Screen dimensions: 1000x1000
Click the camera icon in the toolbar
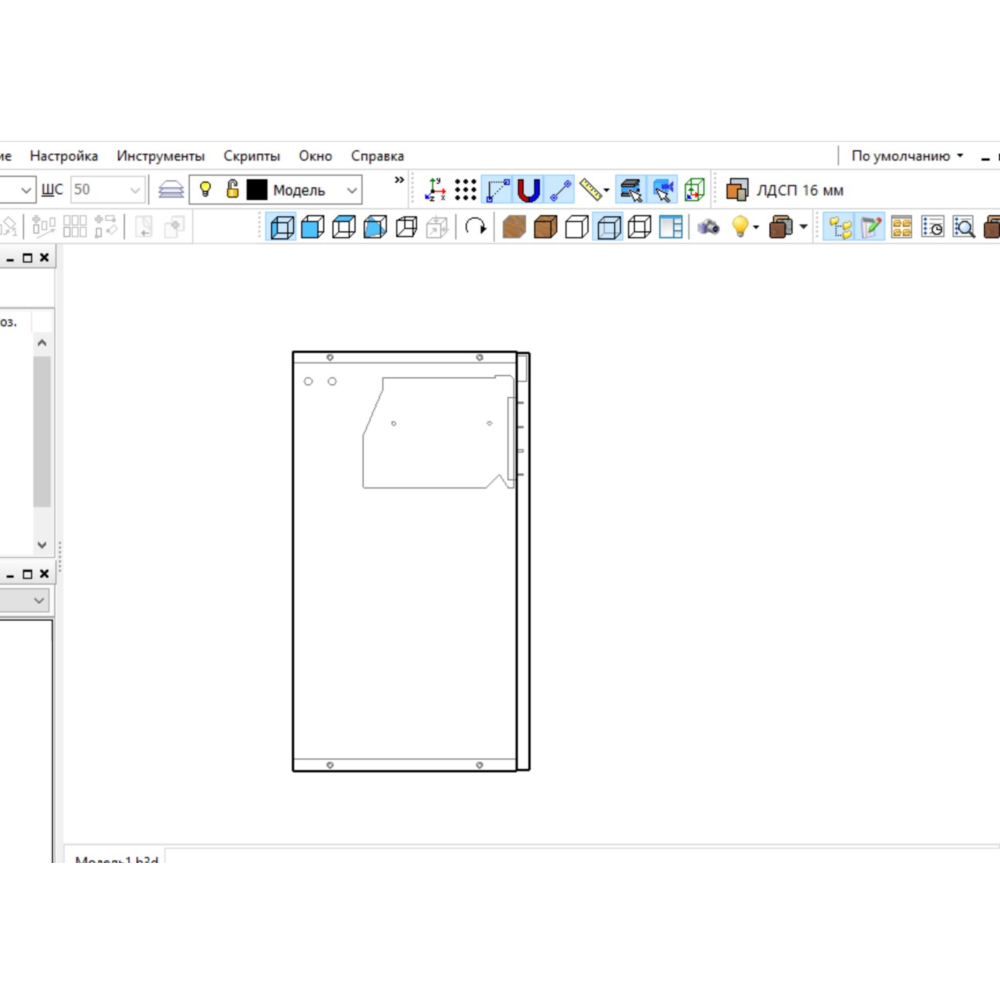pos(708,228)
